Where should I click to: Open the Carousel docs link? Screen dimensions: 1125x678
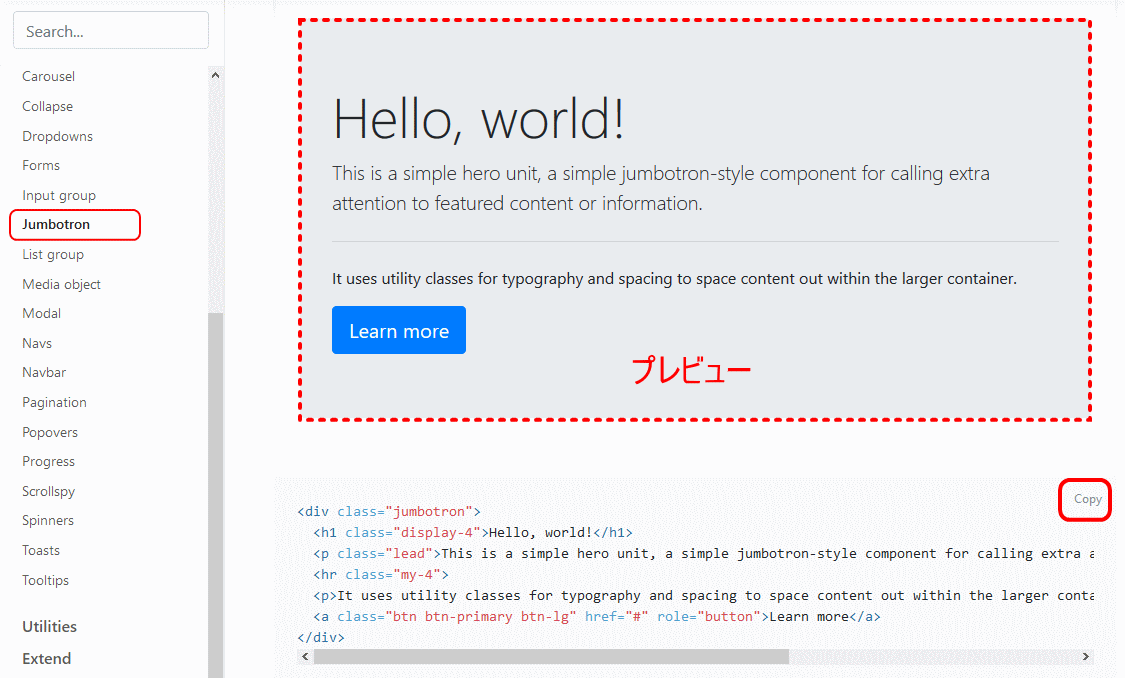click(49, 77)
